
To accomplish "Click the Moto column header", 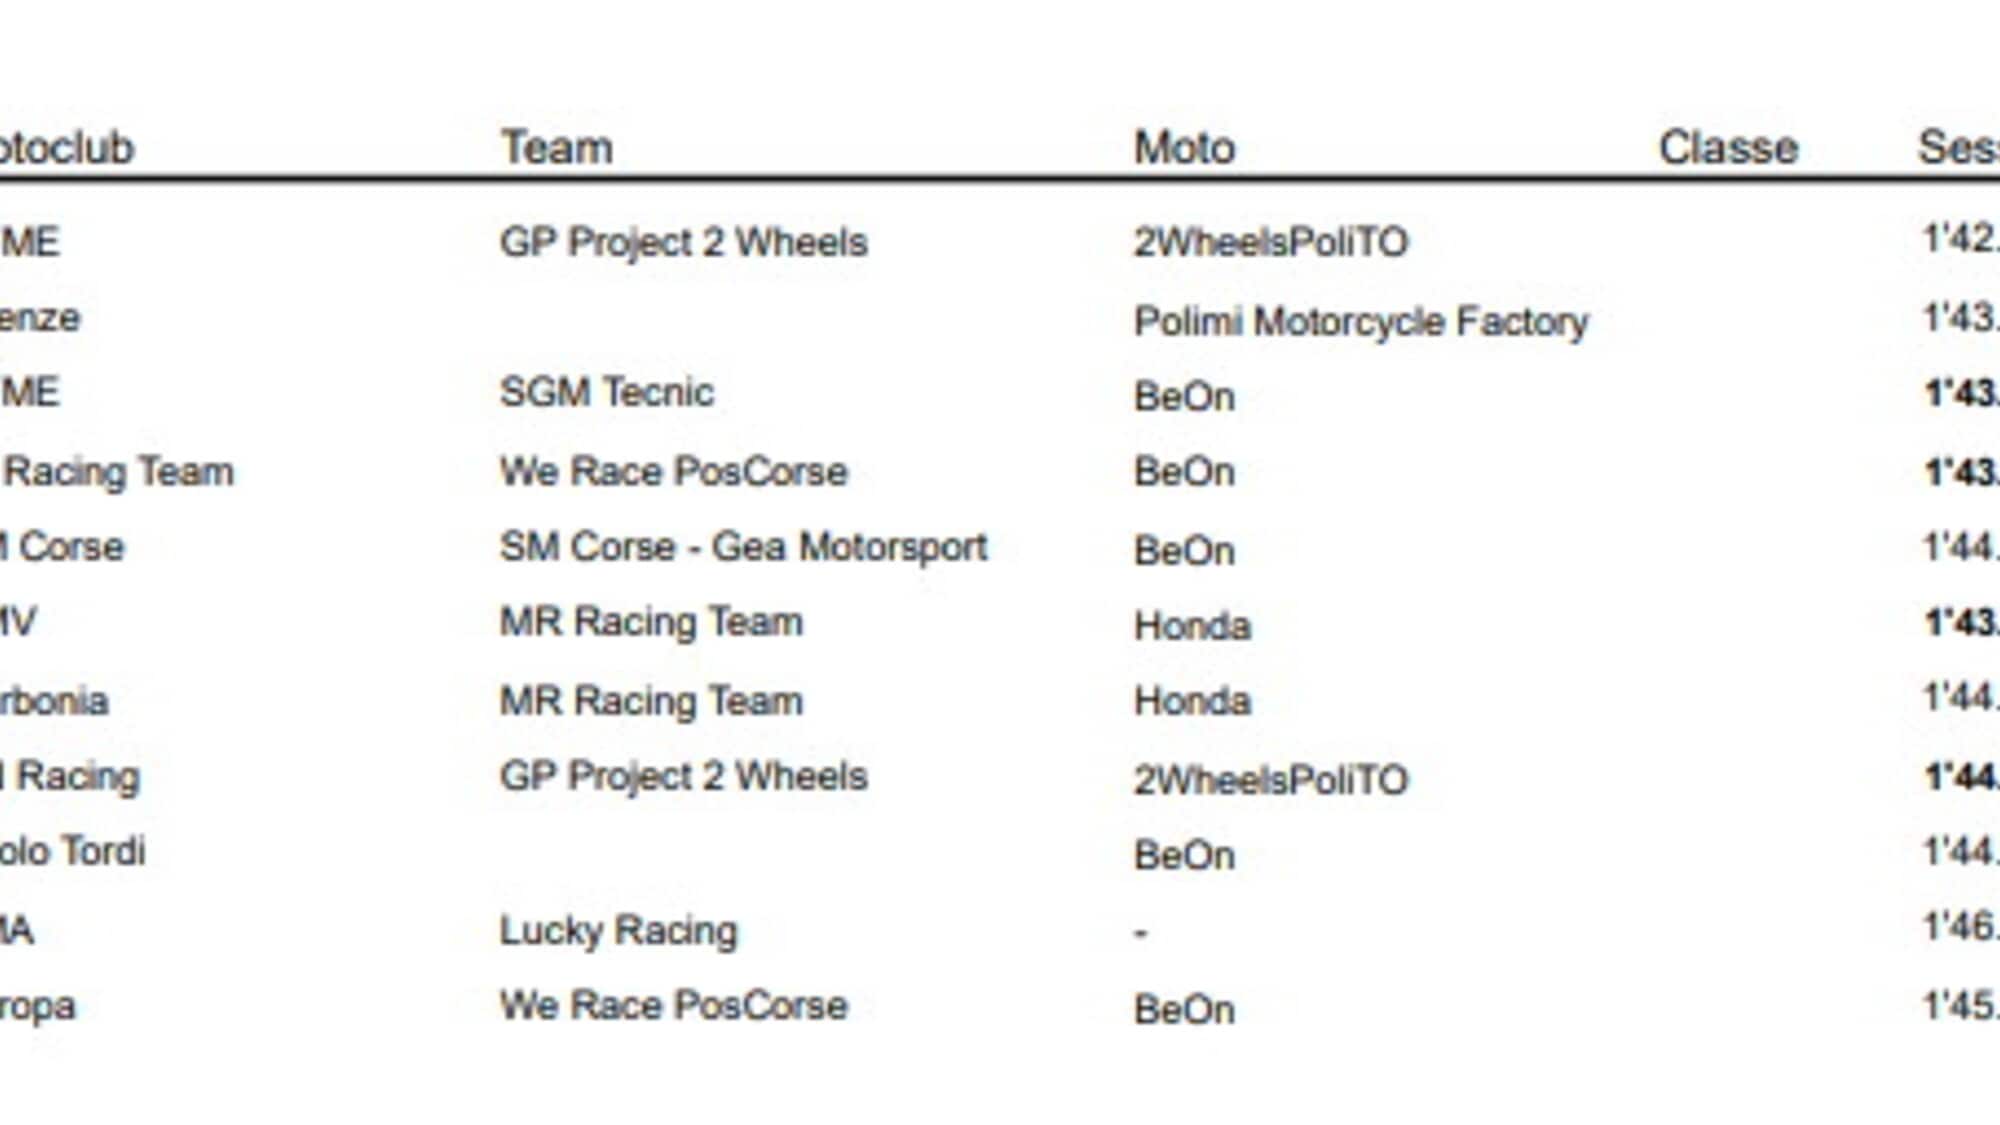I will pos(1184,148).
